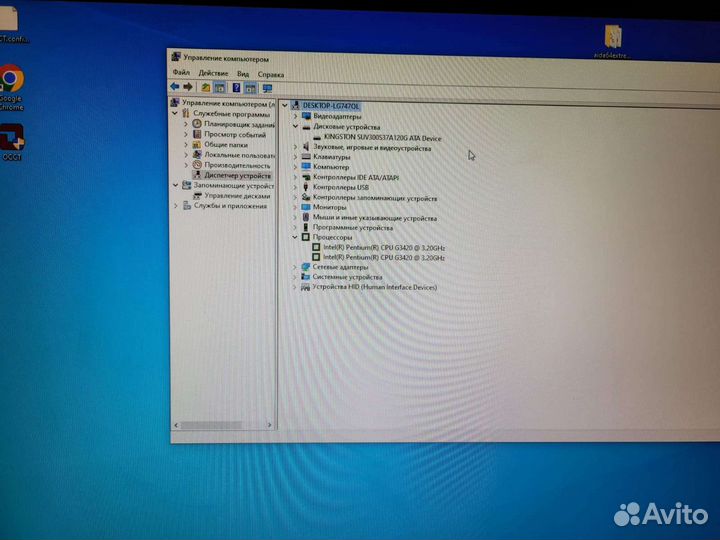The image size is (720, 540).
Task: Expand the Компьютер category
Action: (295, 167)
